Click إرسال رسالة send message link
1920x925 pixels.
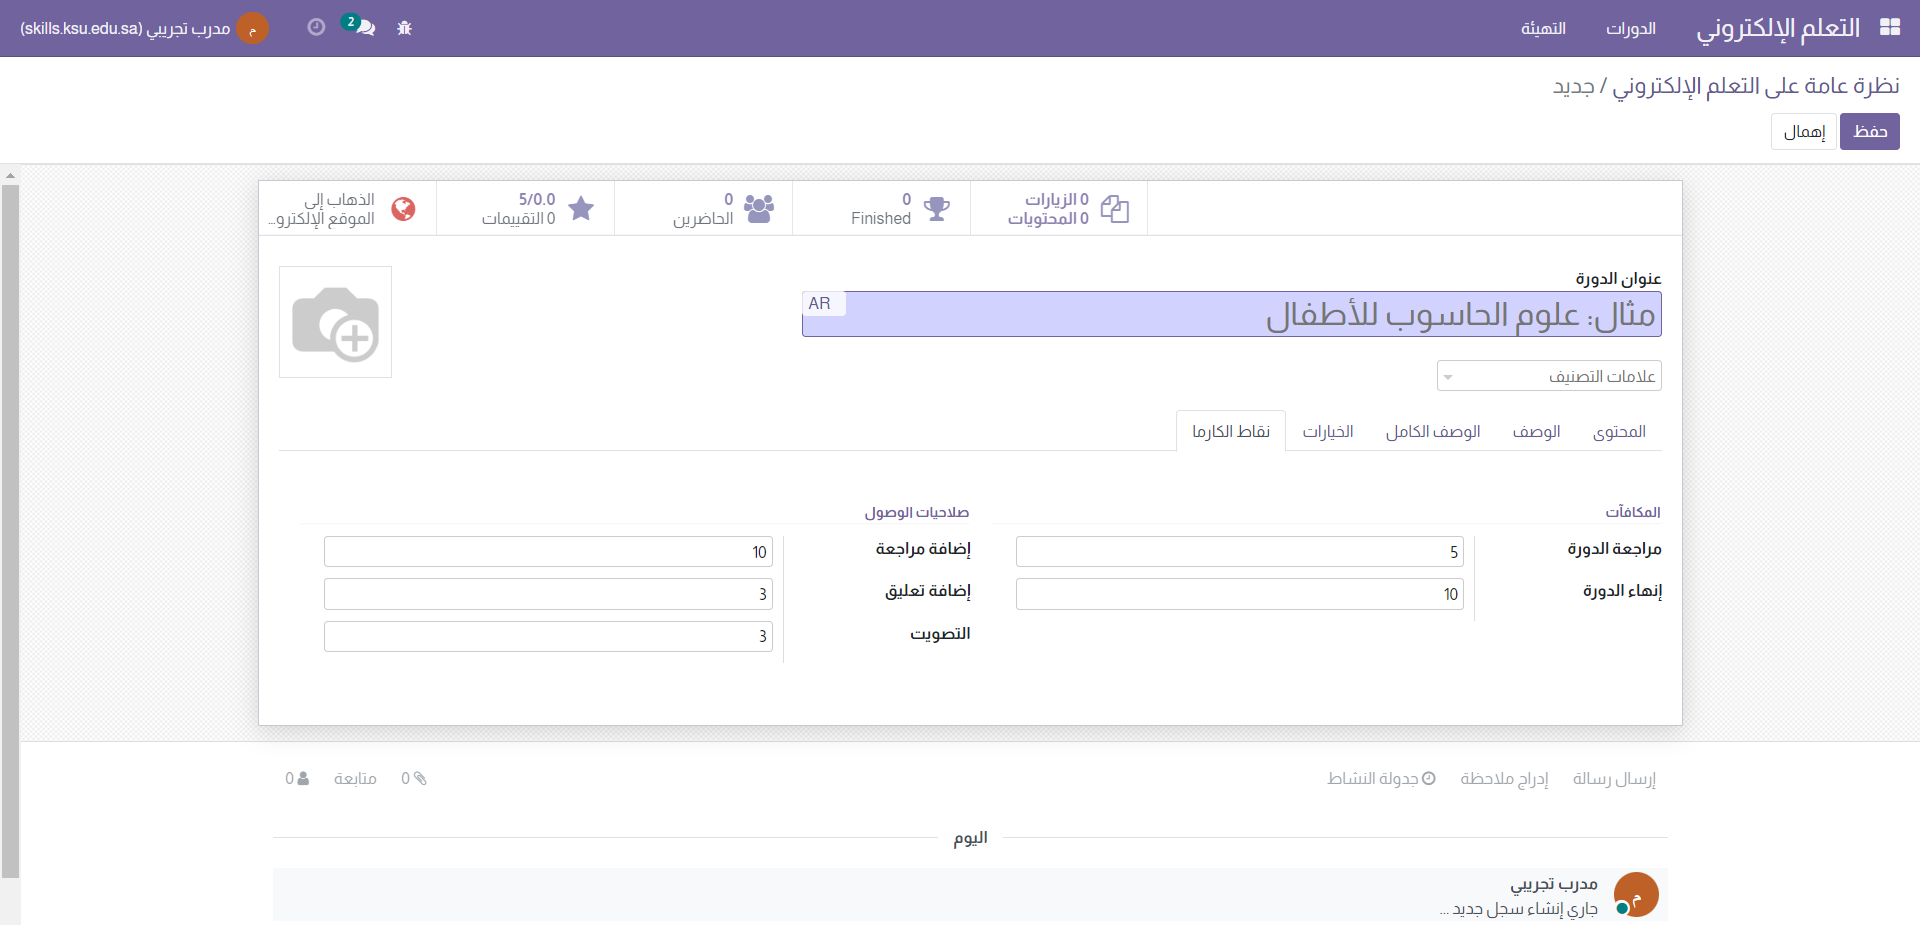[1614, 778]
